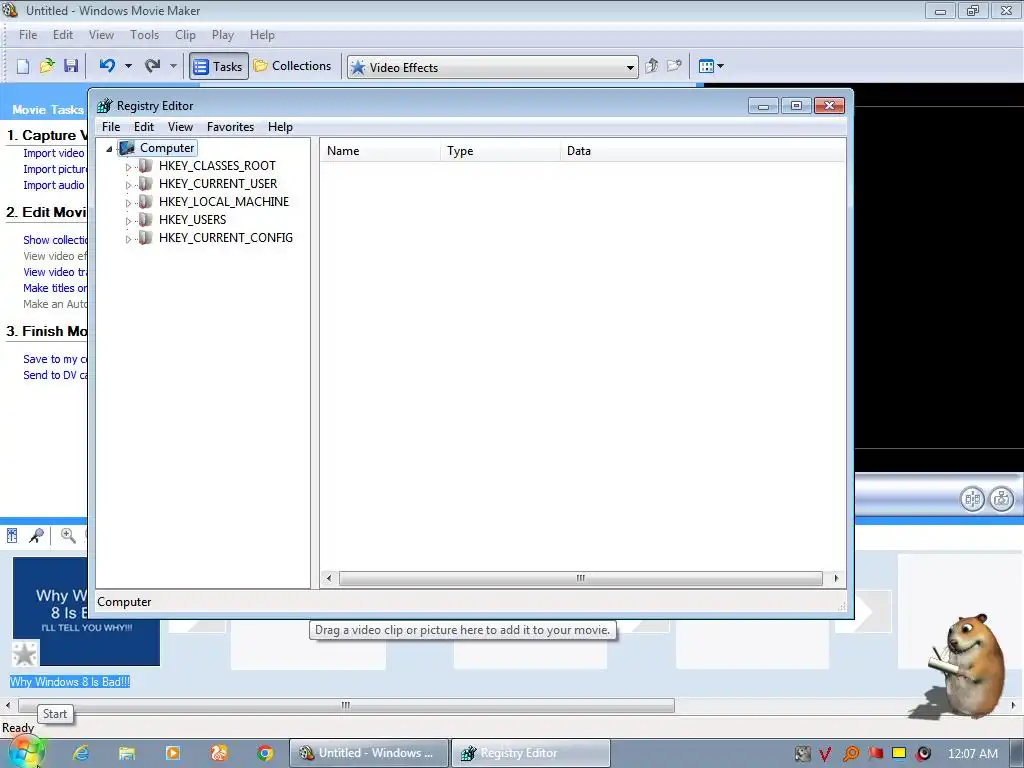
Task: Open Movie Maker Play menu
Action: click(x=223, y=35)
